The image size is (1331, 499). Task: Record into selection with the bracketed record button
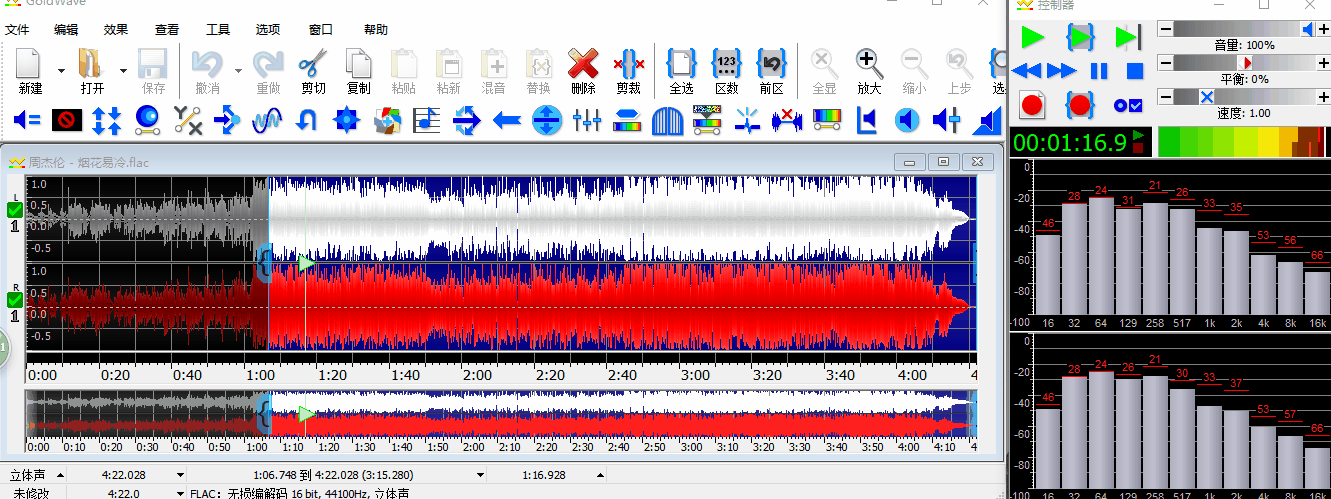click(1080, 104)
